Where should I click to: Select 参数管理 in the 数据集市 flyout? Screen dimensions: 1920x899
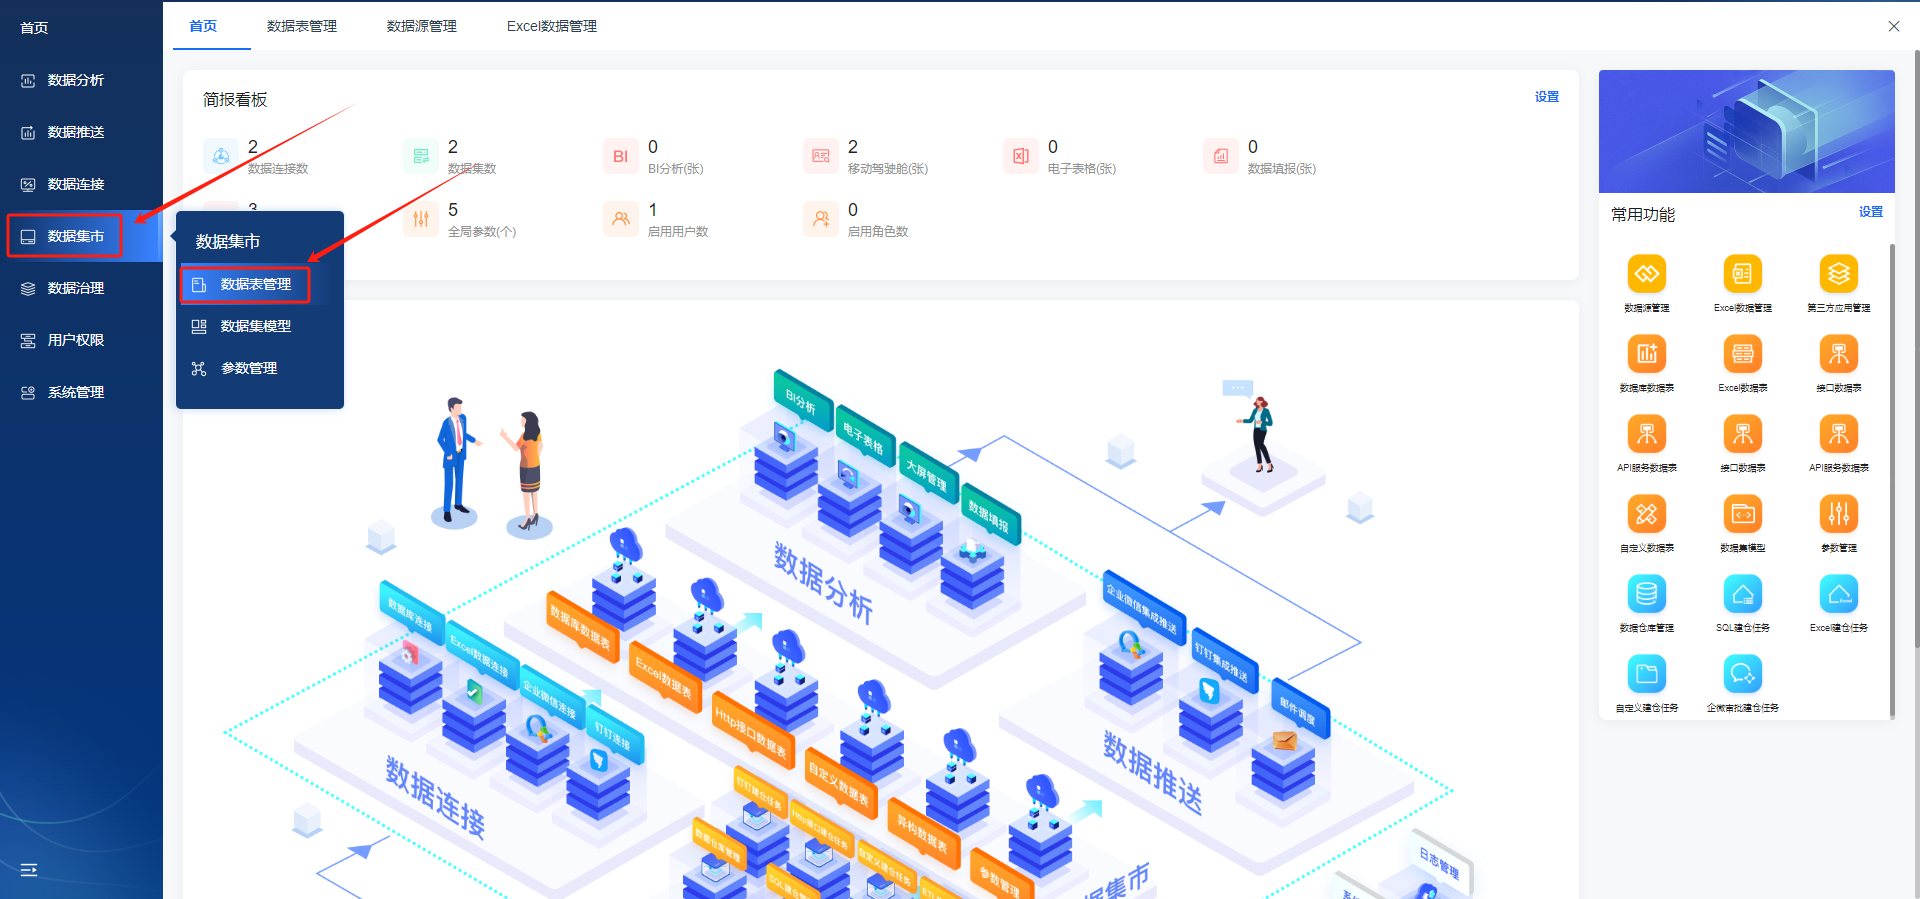(260, 368)
